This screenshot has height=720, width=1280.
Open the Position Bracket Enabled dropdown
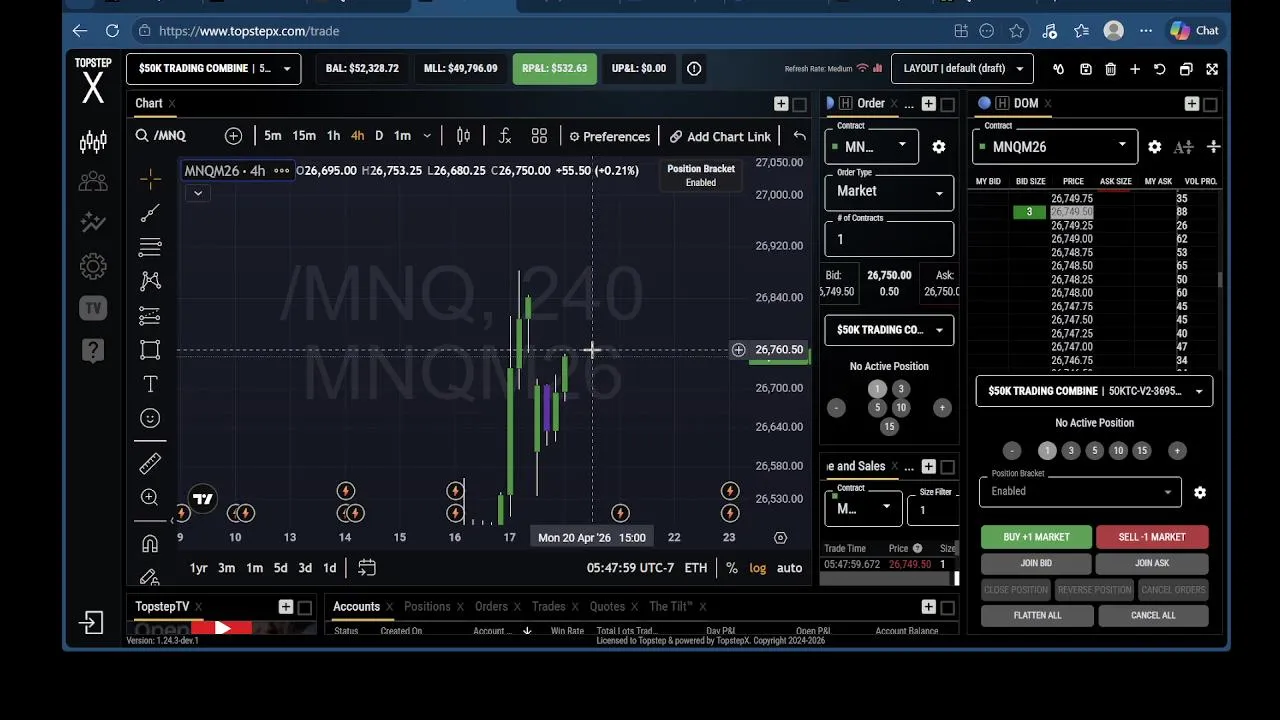coord(1080,491)
